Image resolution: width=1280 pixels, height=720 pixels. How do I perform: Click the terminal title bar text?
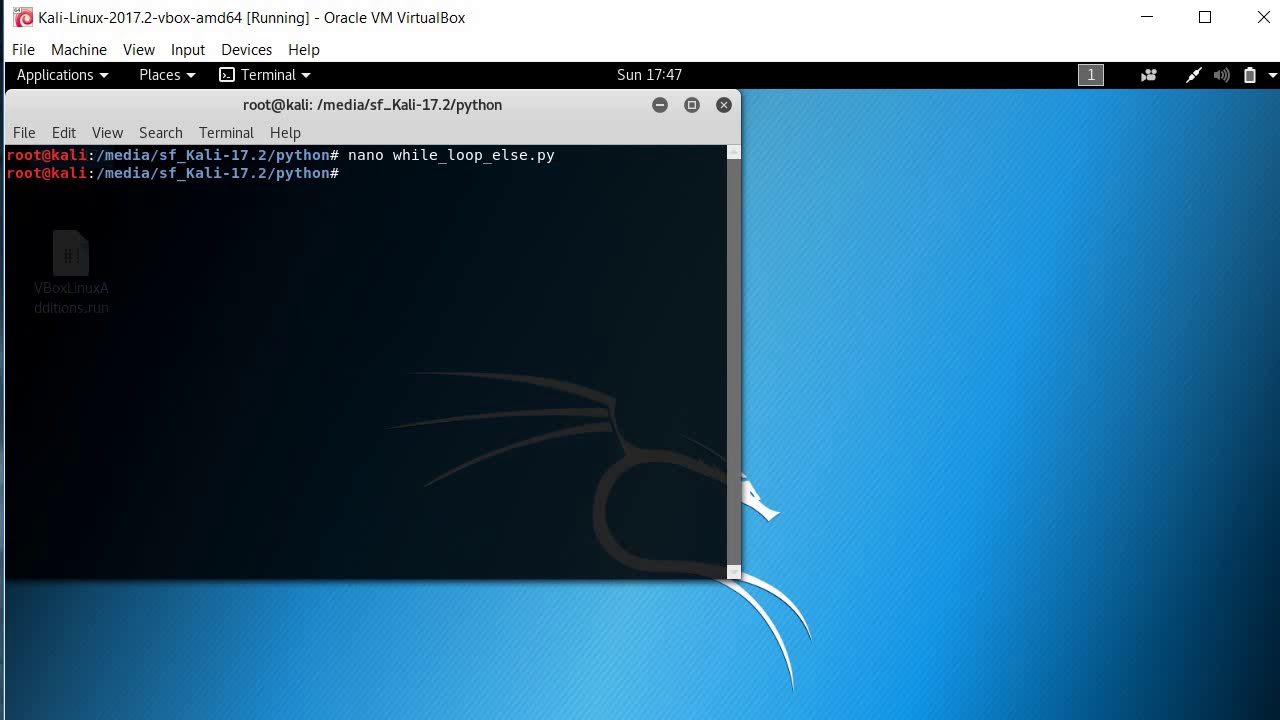click(372, 105)
